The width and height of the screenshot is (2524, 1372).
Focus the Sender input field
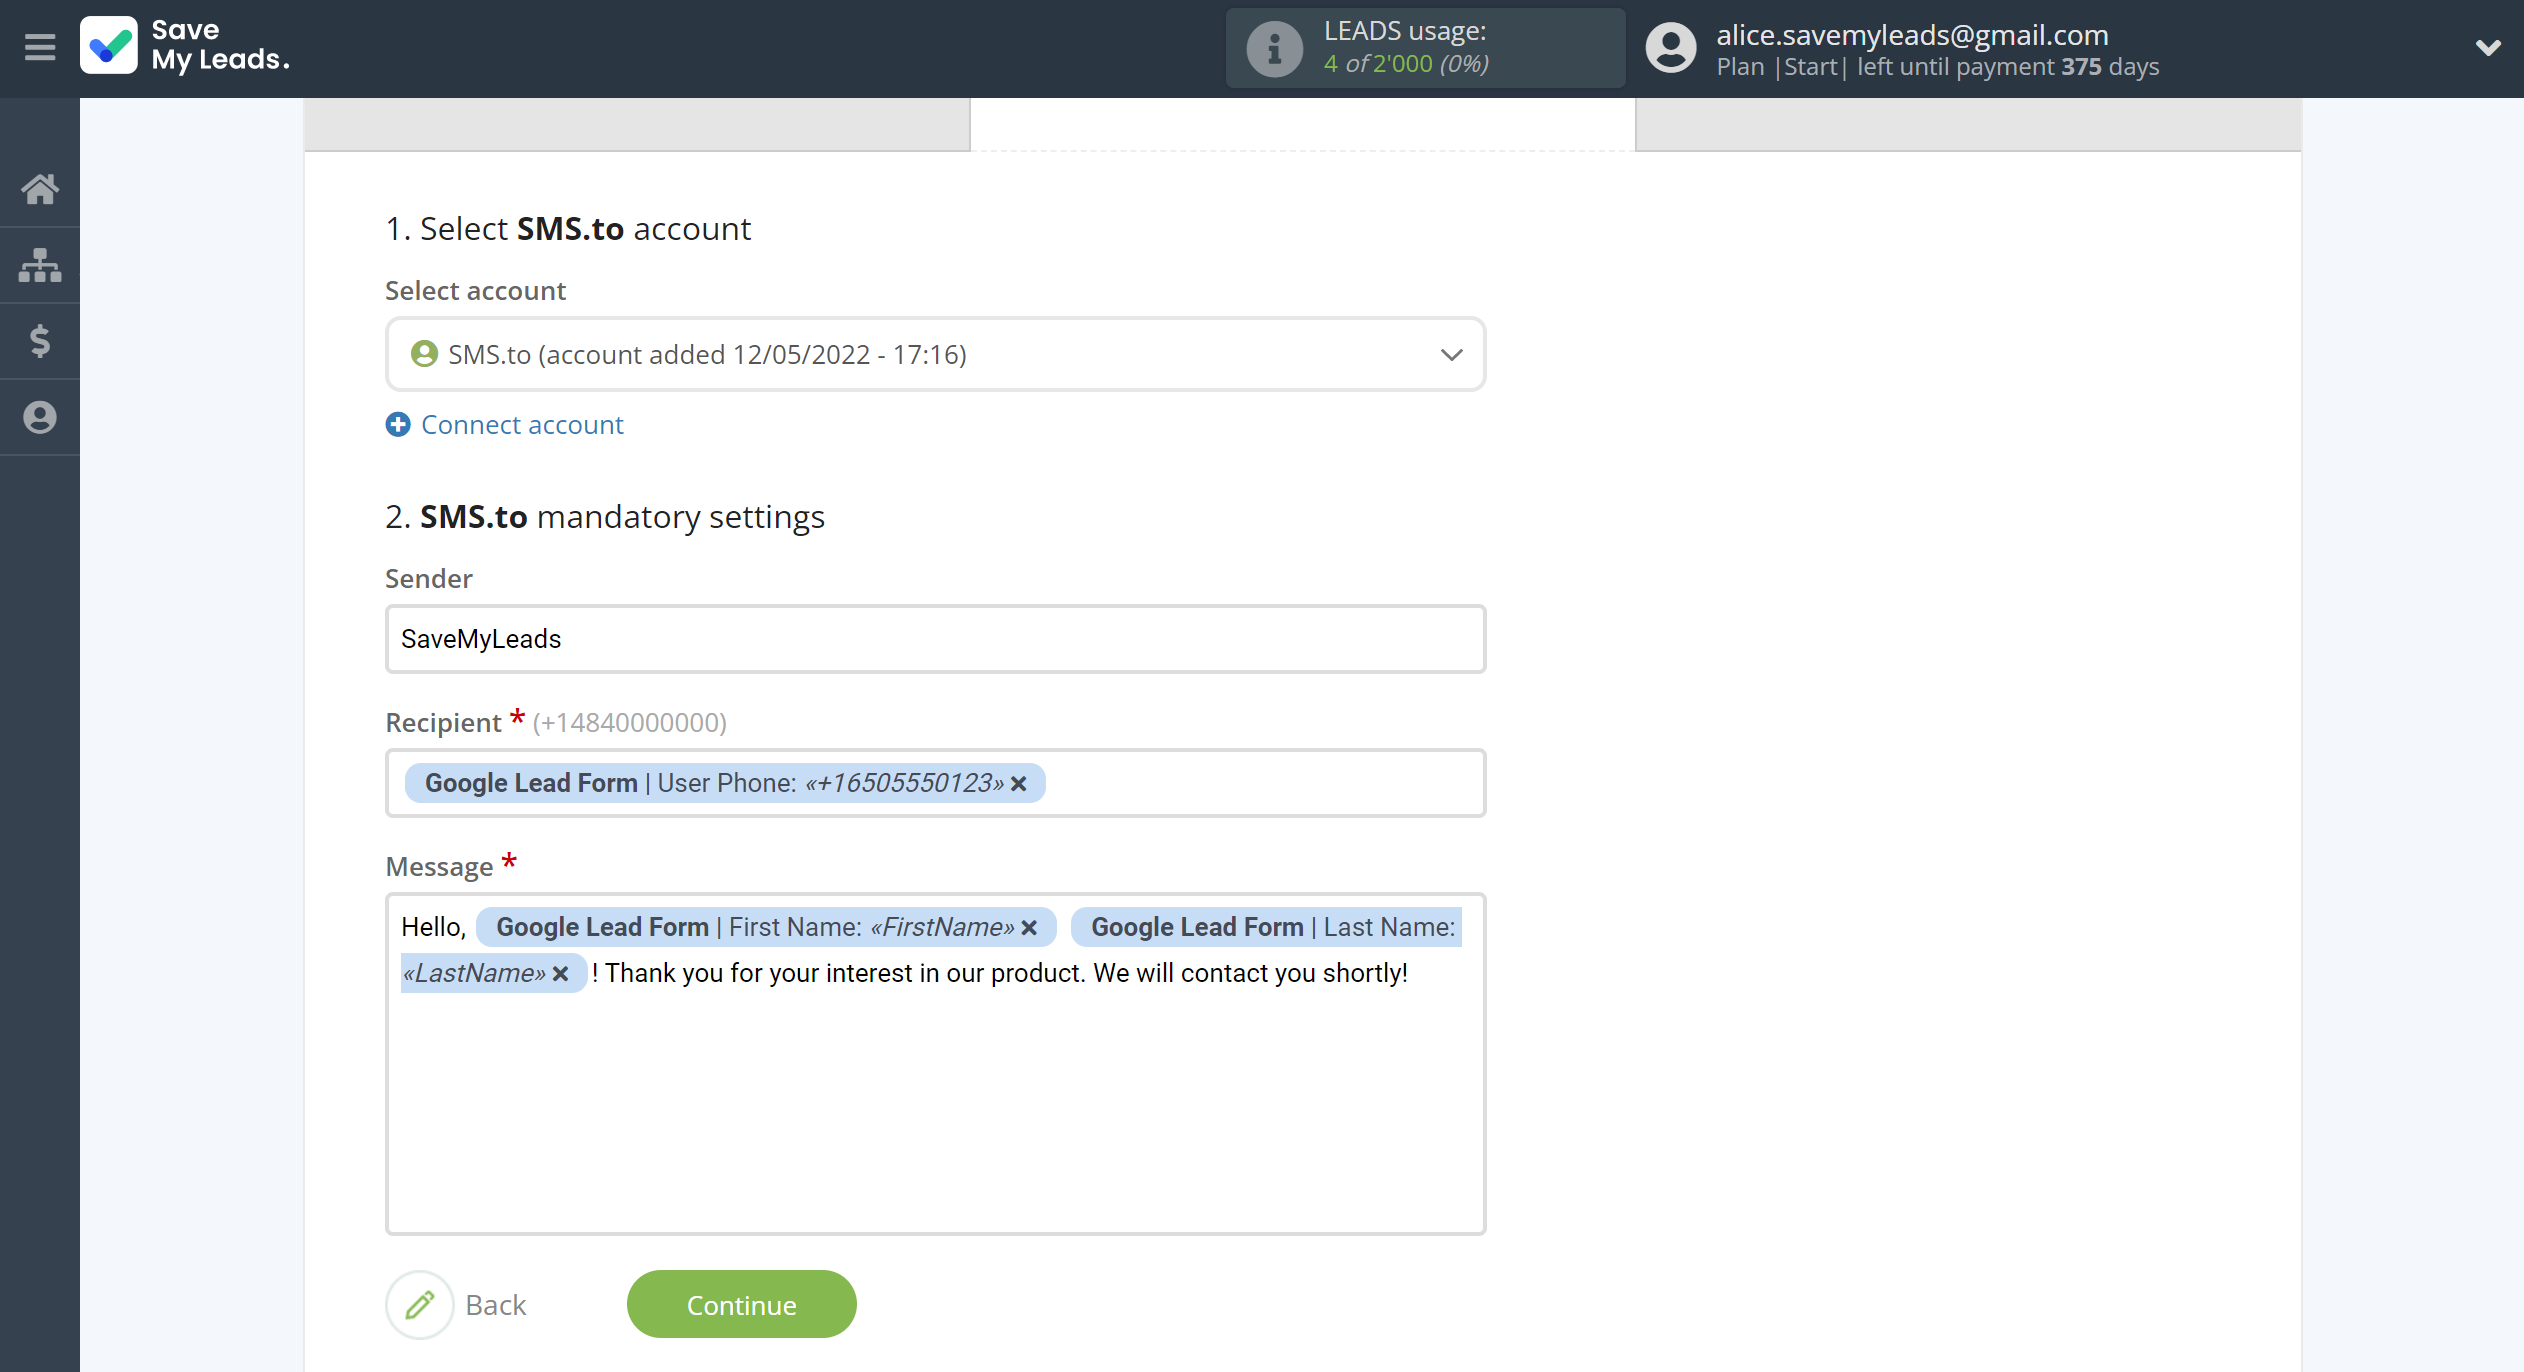point(935,639)
